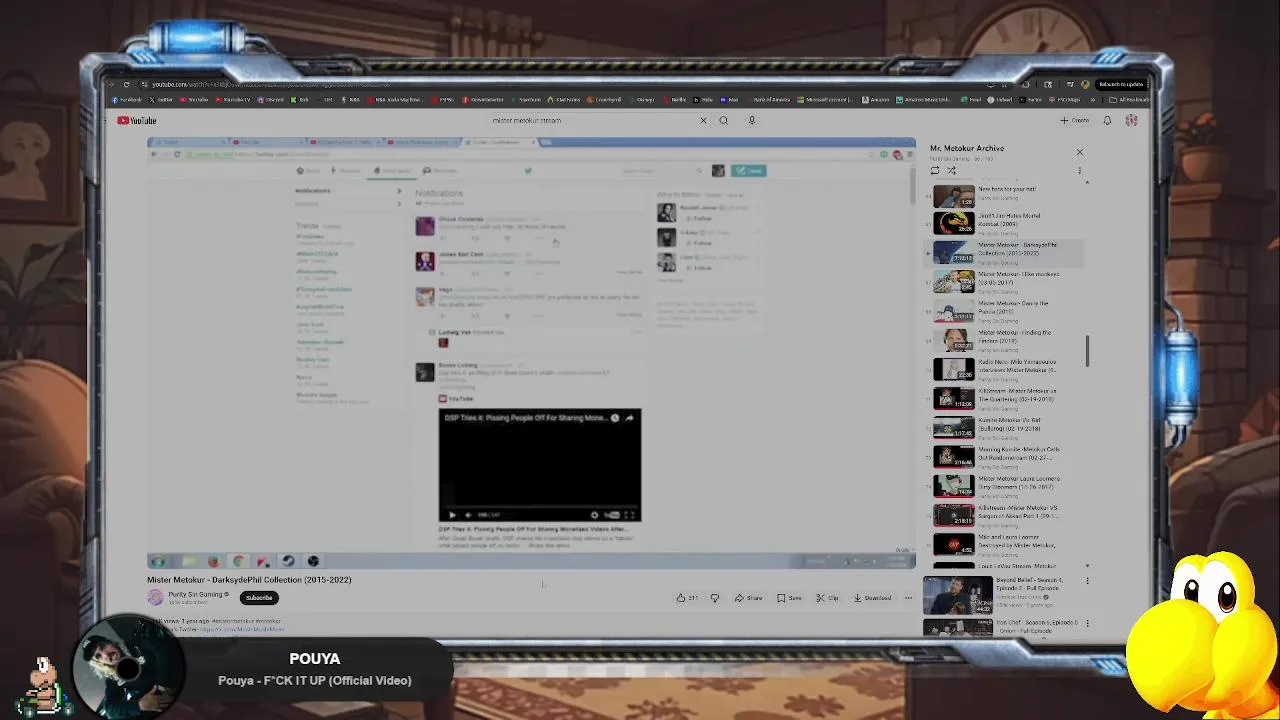This screenshot has height=720, width=1280.
Task: Close the Mr. Metokur Archive playlist panel
Action: point(1079,152)
